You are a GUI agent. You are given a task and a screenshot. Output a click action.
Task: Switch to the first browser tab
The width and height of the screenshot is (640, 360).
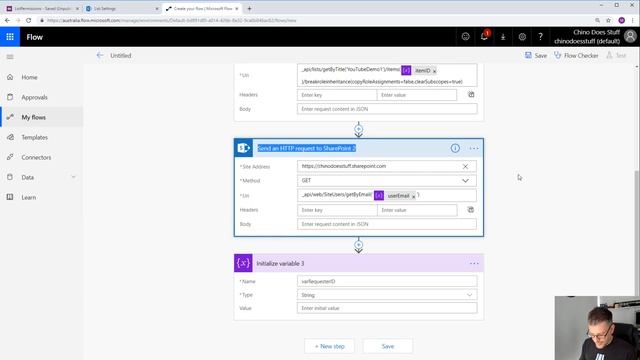tap(42, 8)
